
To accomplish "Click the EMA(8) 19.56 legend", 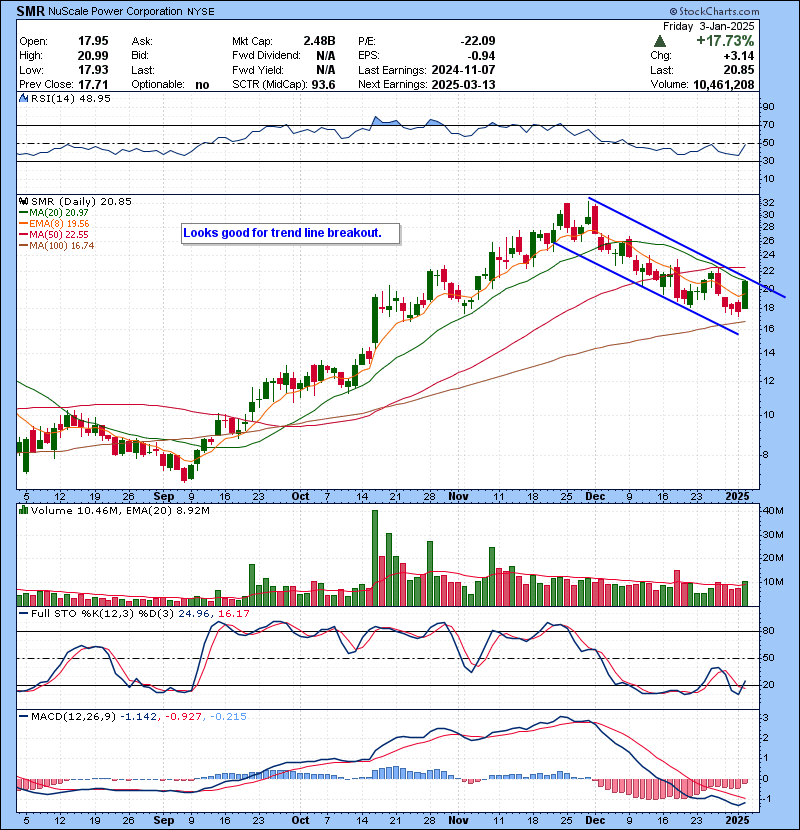I will pos(55,223).
